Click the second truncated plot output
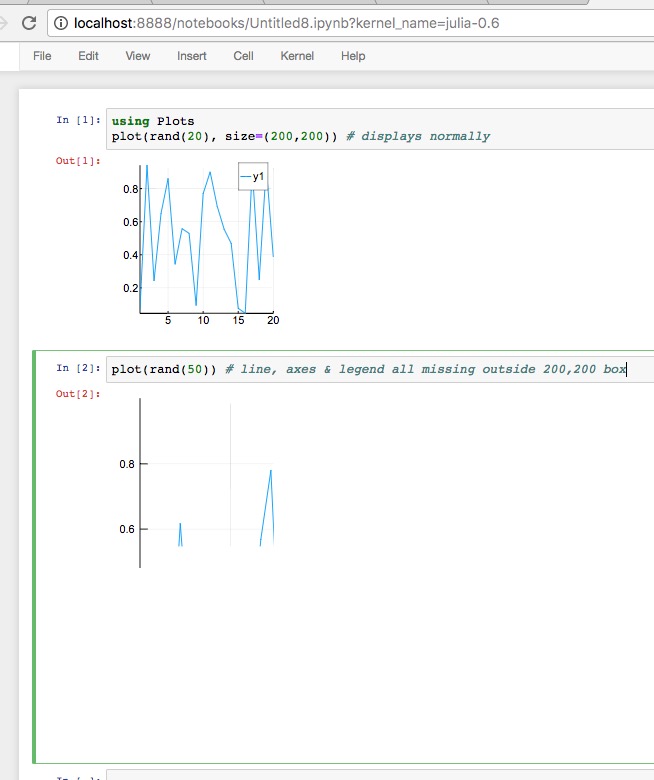The height and width of the screenshot is (780, 654). tap(199, 483)
